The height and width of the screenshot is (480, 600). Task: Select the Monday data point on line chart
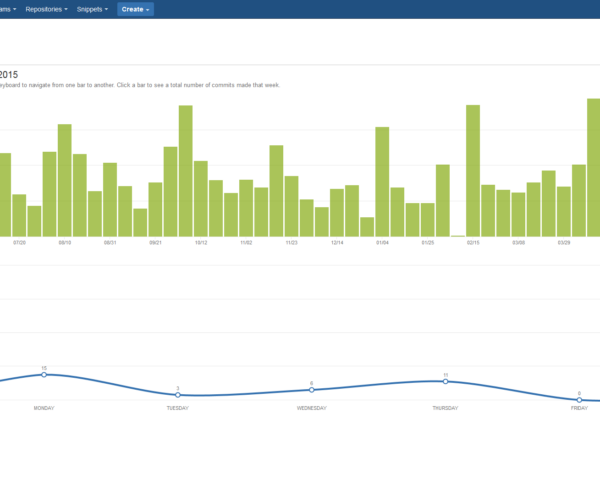(x=44, y=374)
